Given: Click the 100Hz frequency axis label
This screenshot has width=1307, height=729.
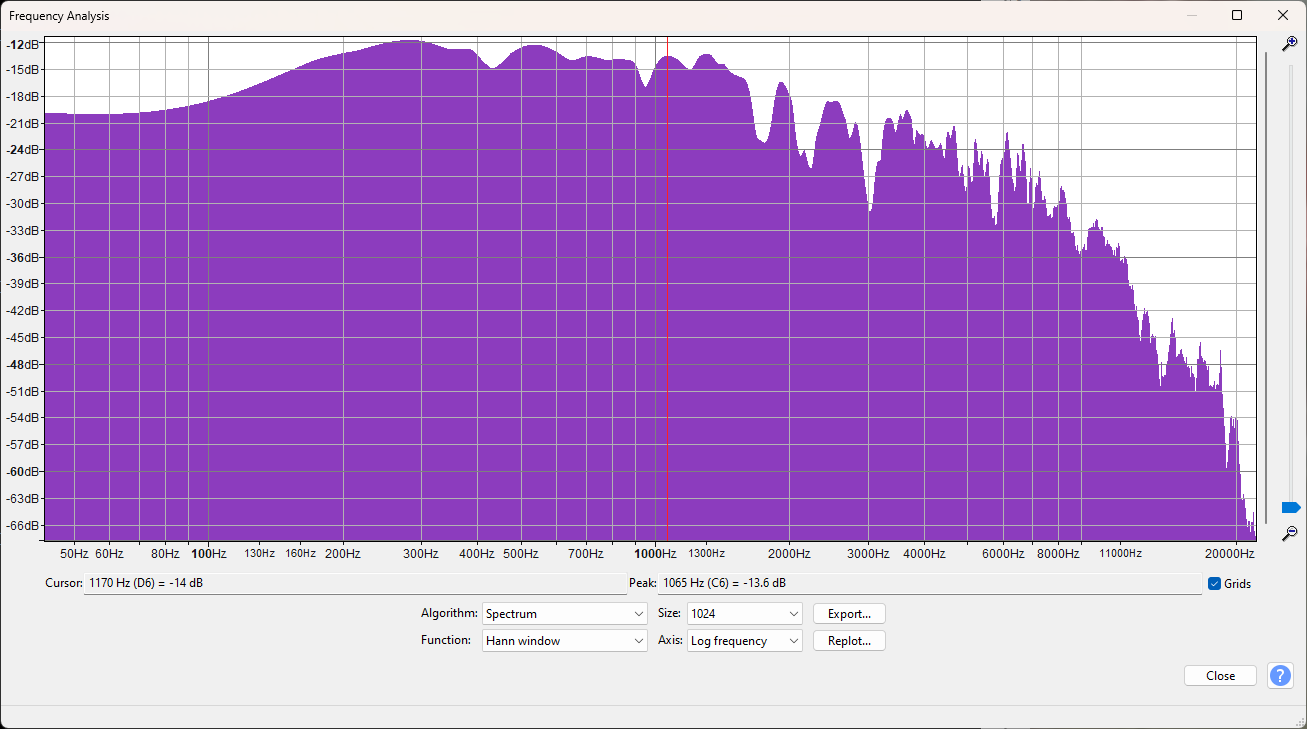Looking at the screenshot, I should click(x=208, y=553).
